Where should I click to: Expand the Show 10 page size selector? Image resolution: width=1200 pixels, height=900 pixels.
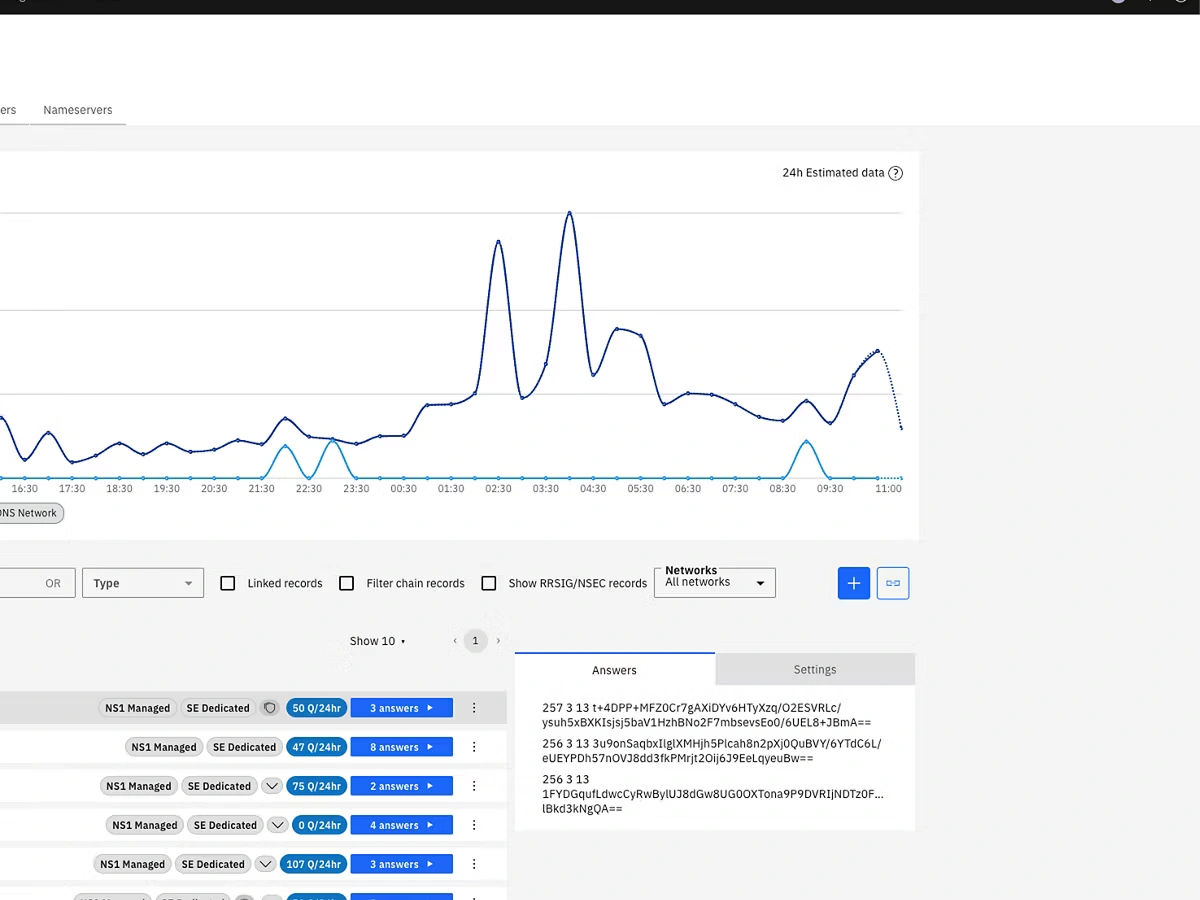click(x=377, y=641)
